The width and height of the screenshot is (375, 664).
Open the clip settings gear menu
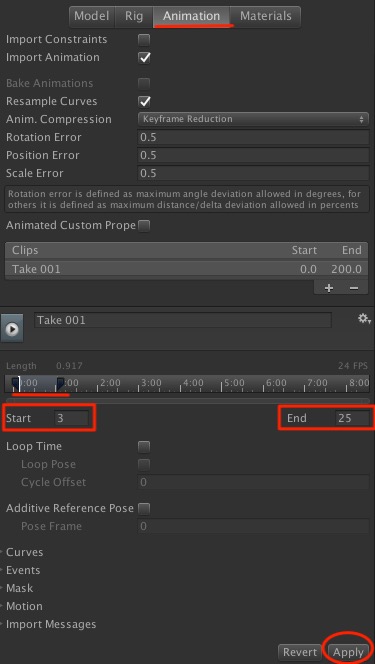pyautogui.click(x=364, y=319)
